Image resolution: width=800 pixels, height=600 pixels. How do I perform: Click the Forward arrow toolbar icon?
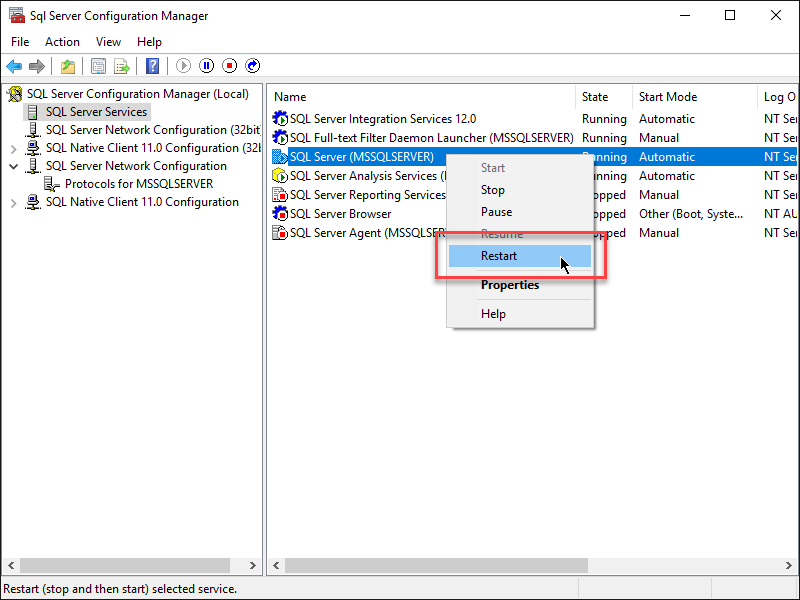click(37, 66)
